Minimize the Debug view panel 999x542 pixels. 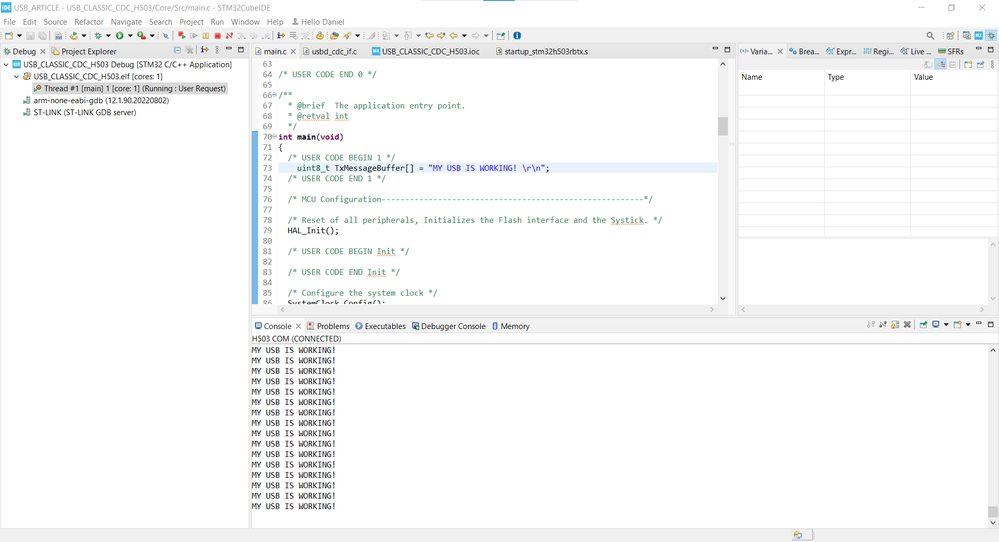click(x=229, y=50)
